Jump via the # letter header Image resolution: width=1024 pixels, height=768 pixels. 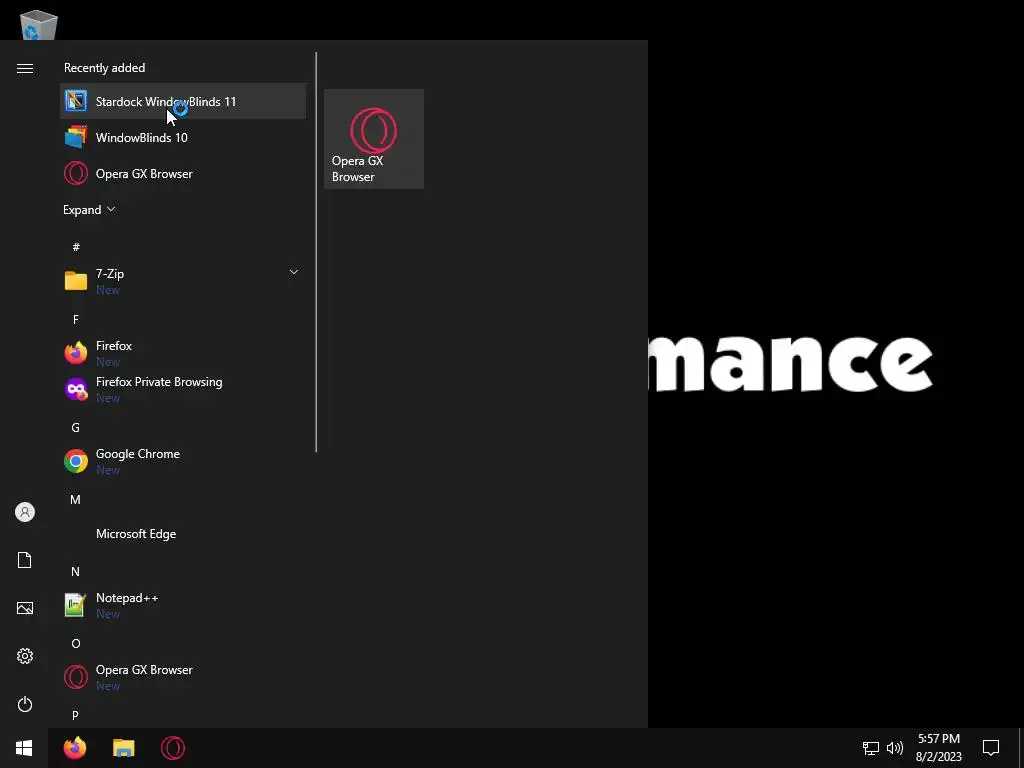tap(76, 247)
